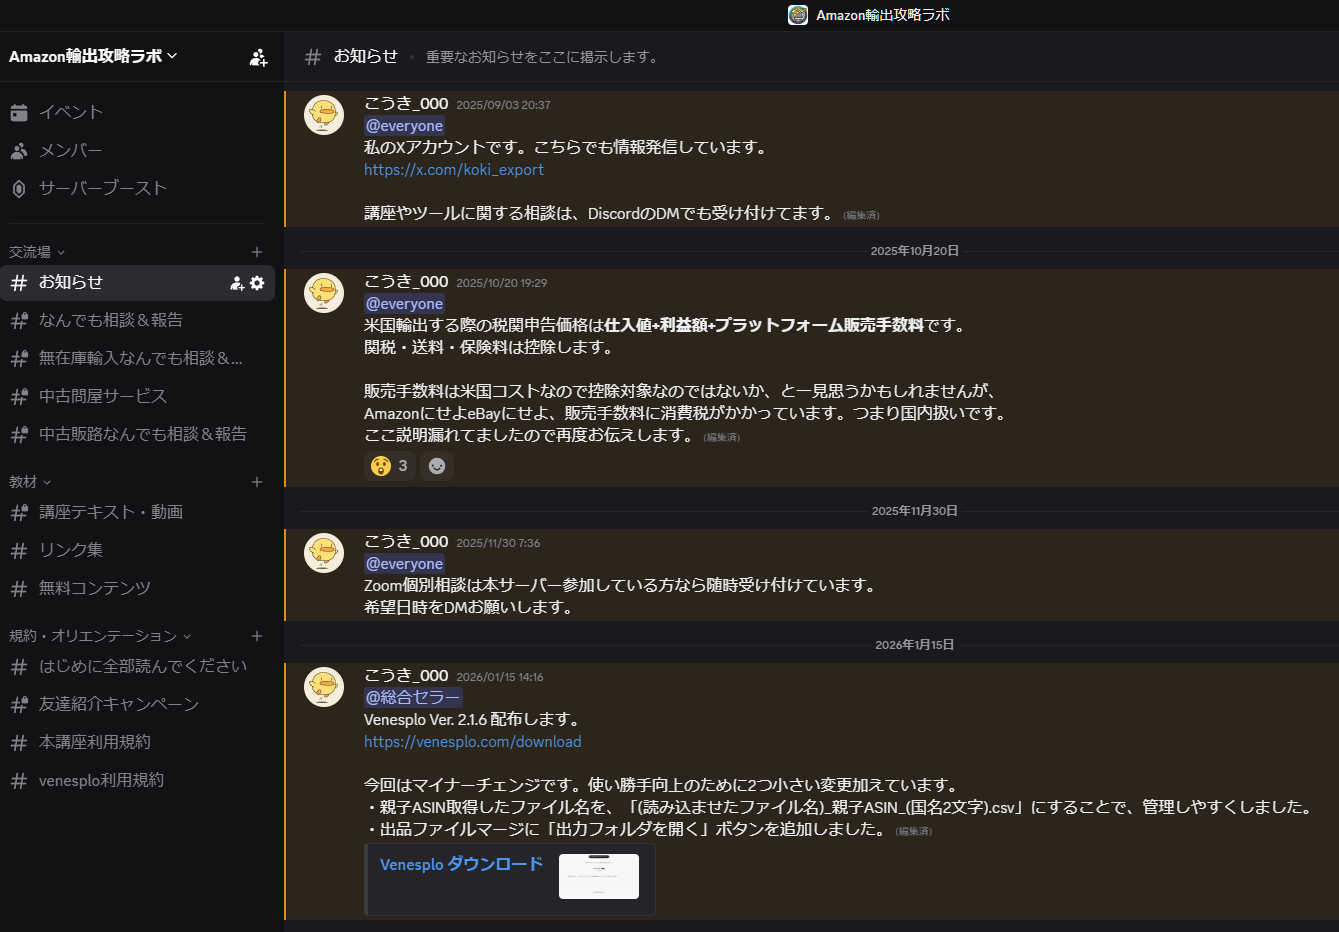Open the venesplo.com/download link

coord(472,742)
